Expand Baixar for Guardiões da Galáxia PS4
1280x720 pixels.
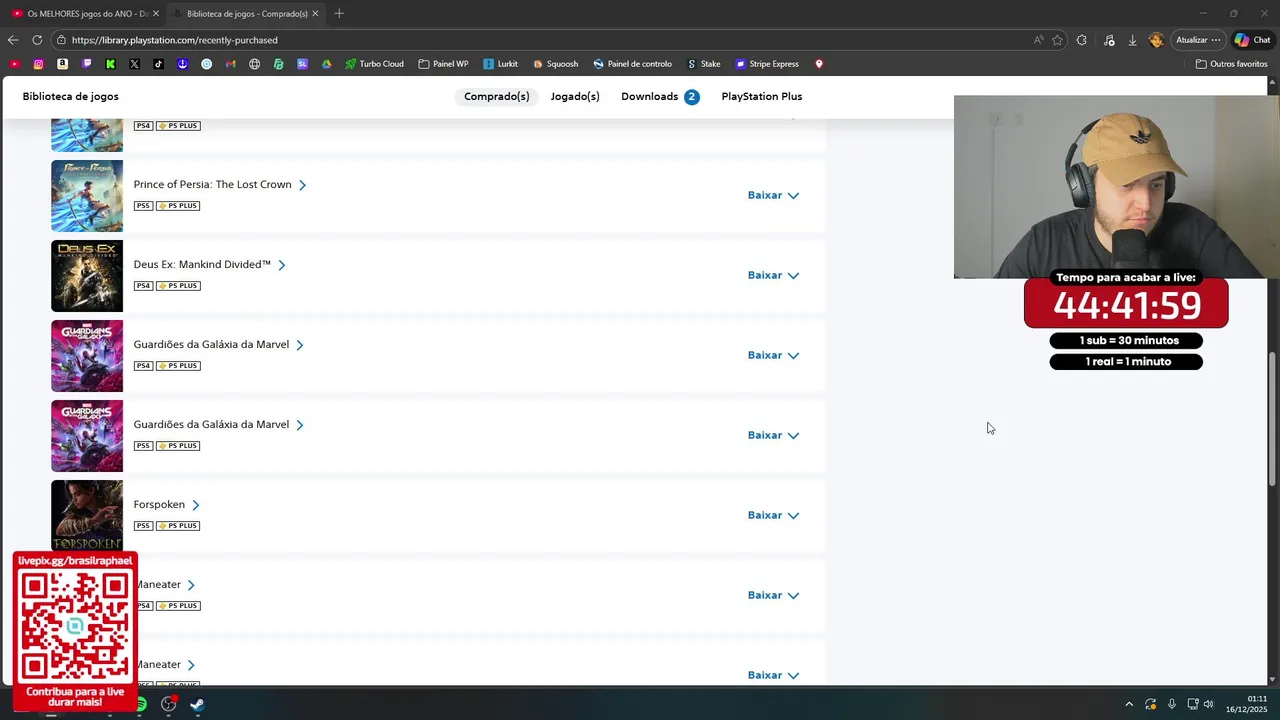click(x=773, y=355)
